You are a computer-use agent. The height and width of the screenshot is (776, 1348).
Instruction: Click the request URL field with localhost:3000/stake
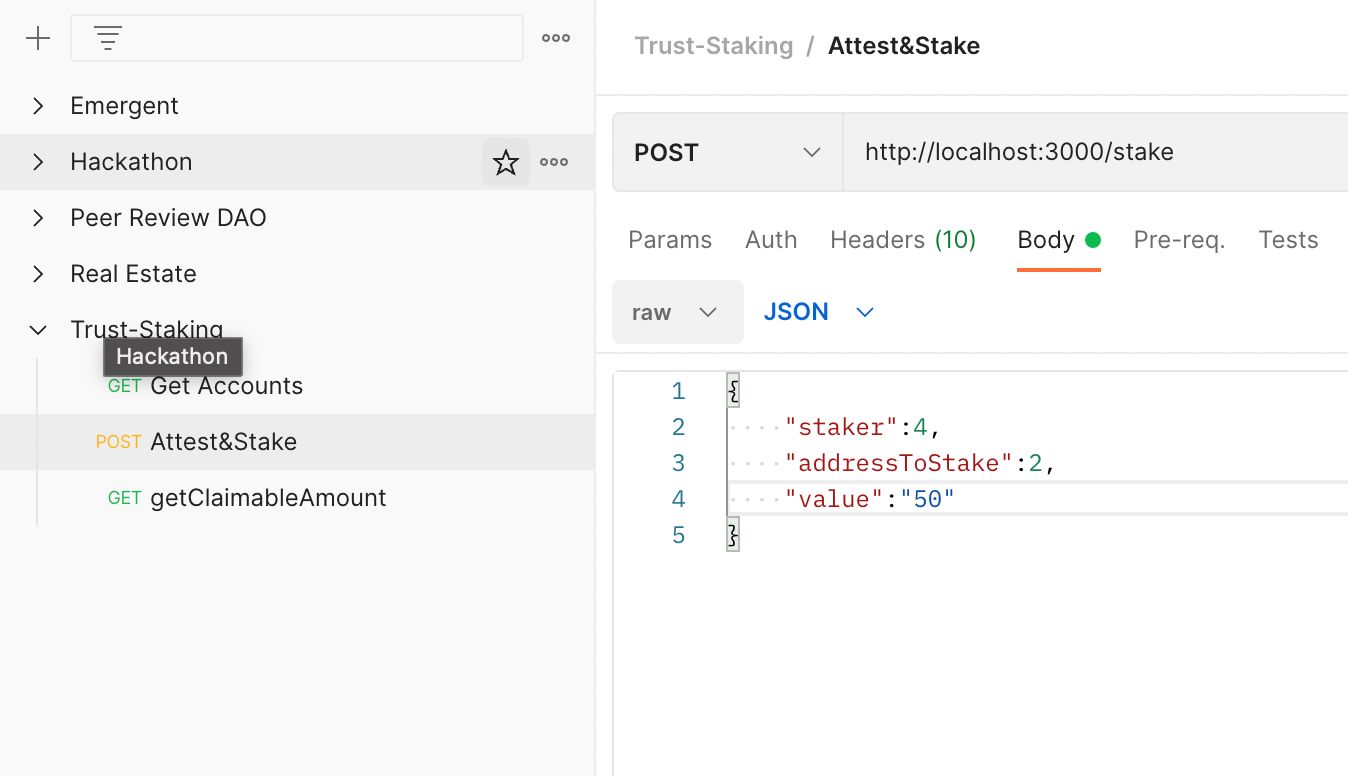tap(1096, 152)
